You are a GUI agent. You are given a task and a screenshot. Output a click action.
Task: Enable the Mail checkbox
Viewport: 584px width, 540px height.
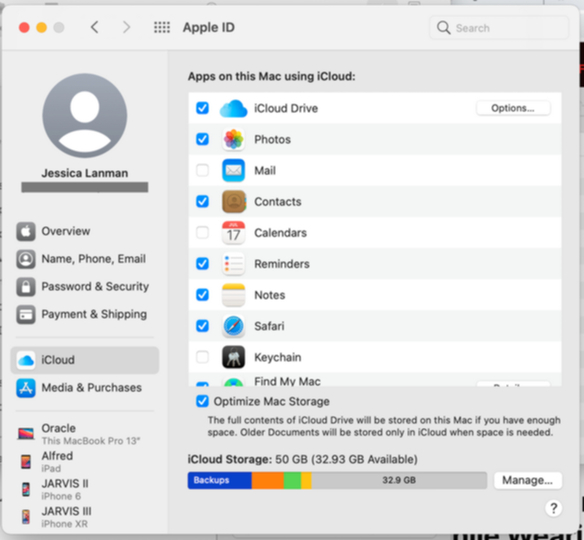[x=202, y=171]
